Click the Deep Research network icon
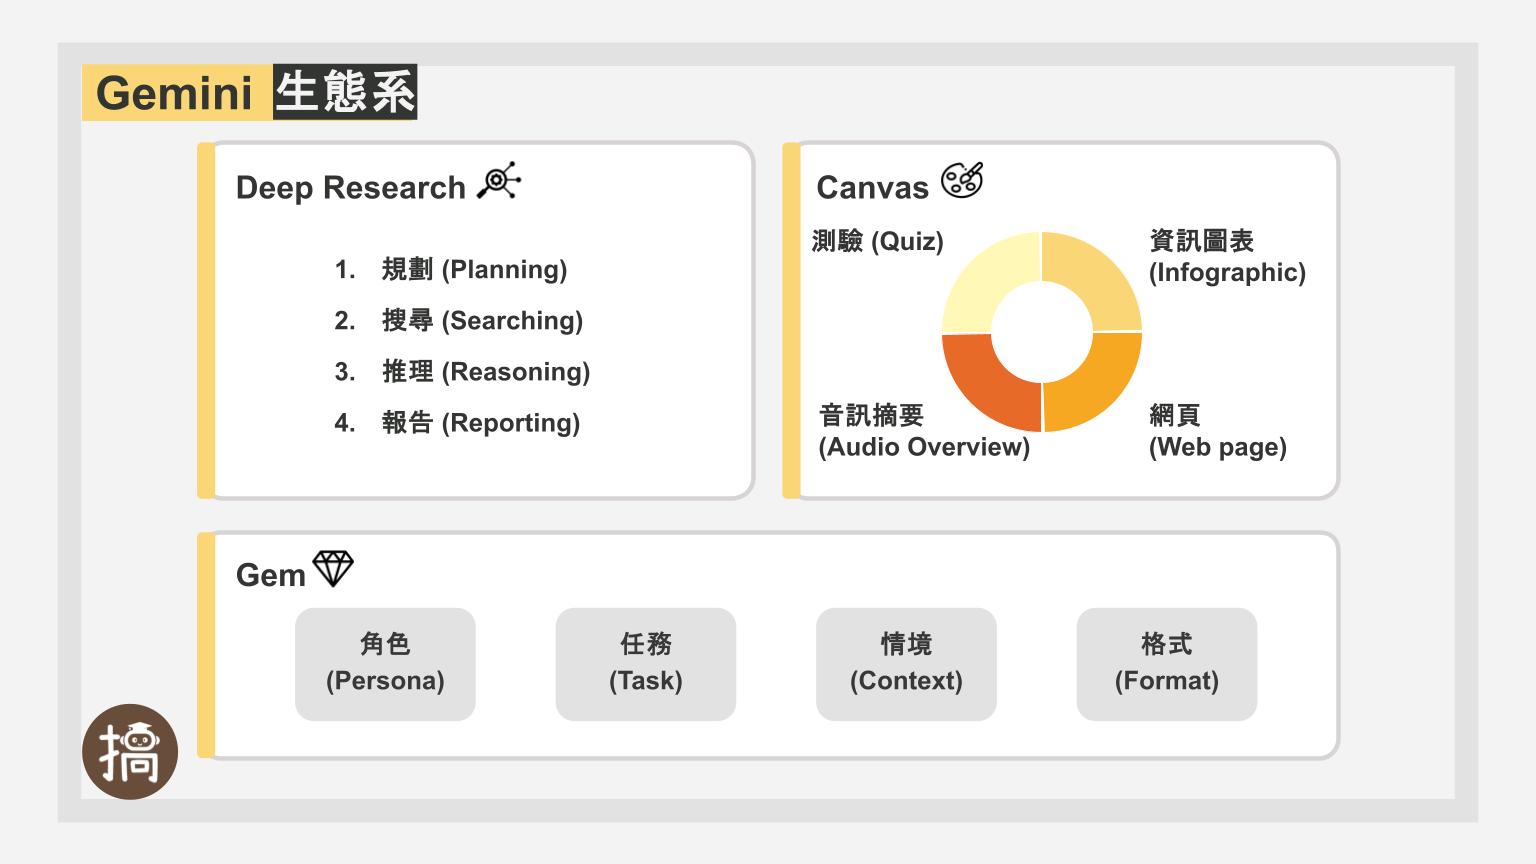Viewport: 1536px width, 864px height. pos(499,181)
